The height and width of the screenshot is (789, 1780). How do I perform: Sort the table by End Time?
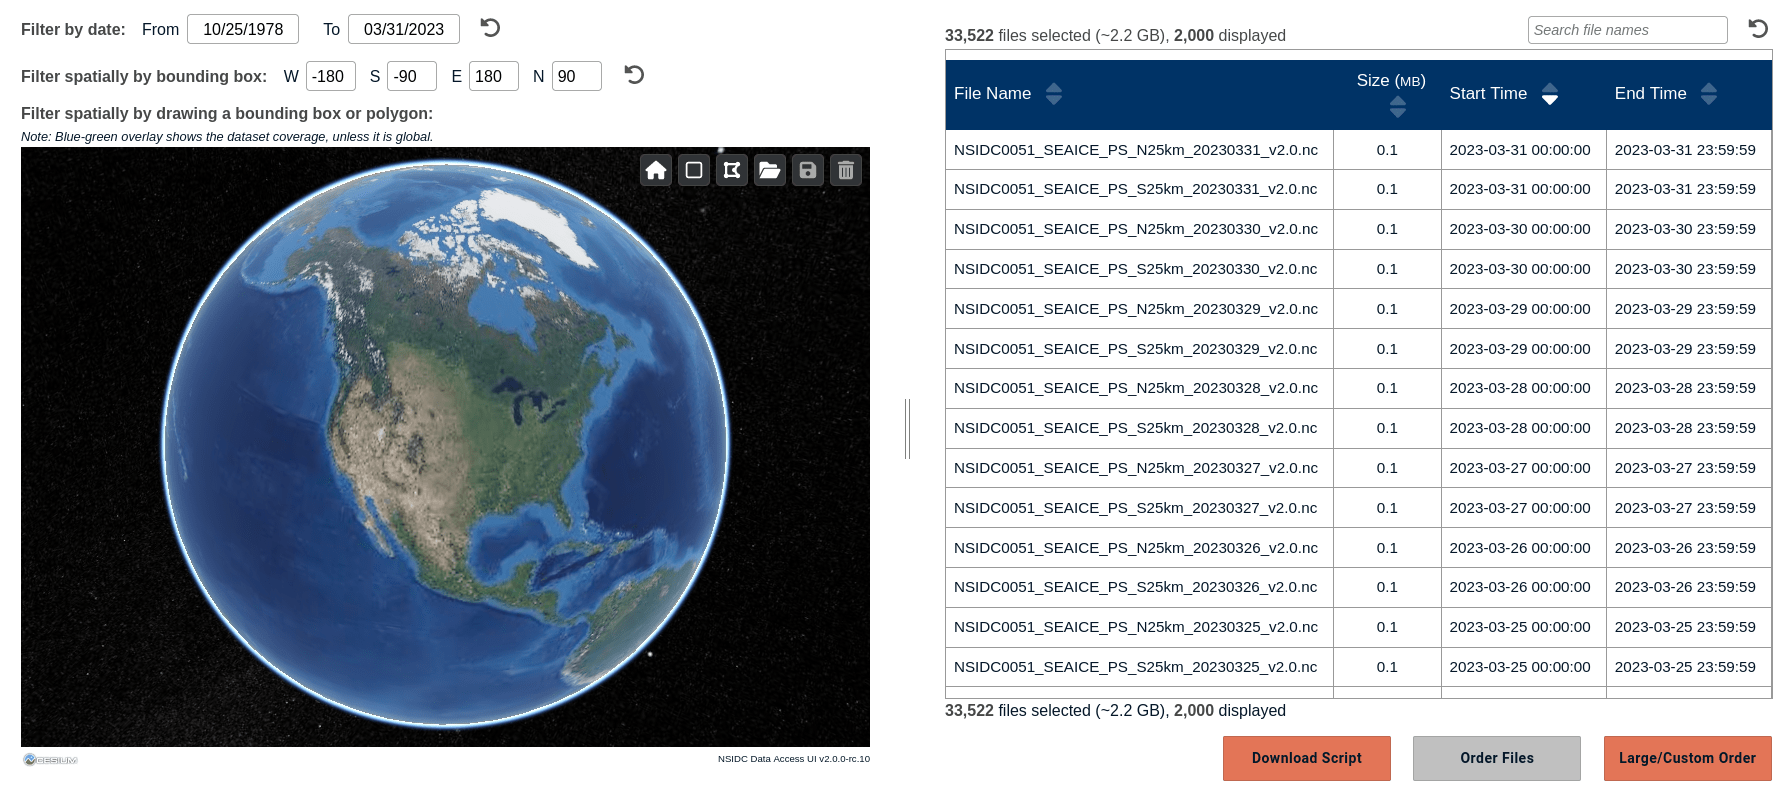click(1709, 94)
